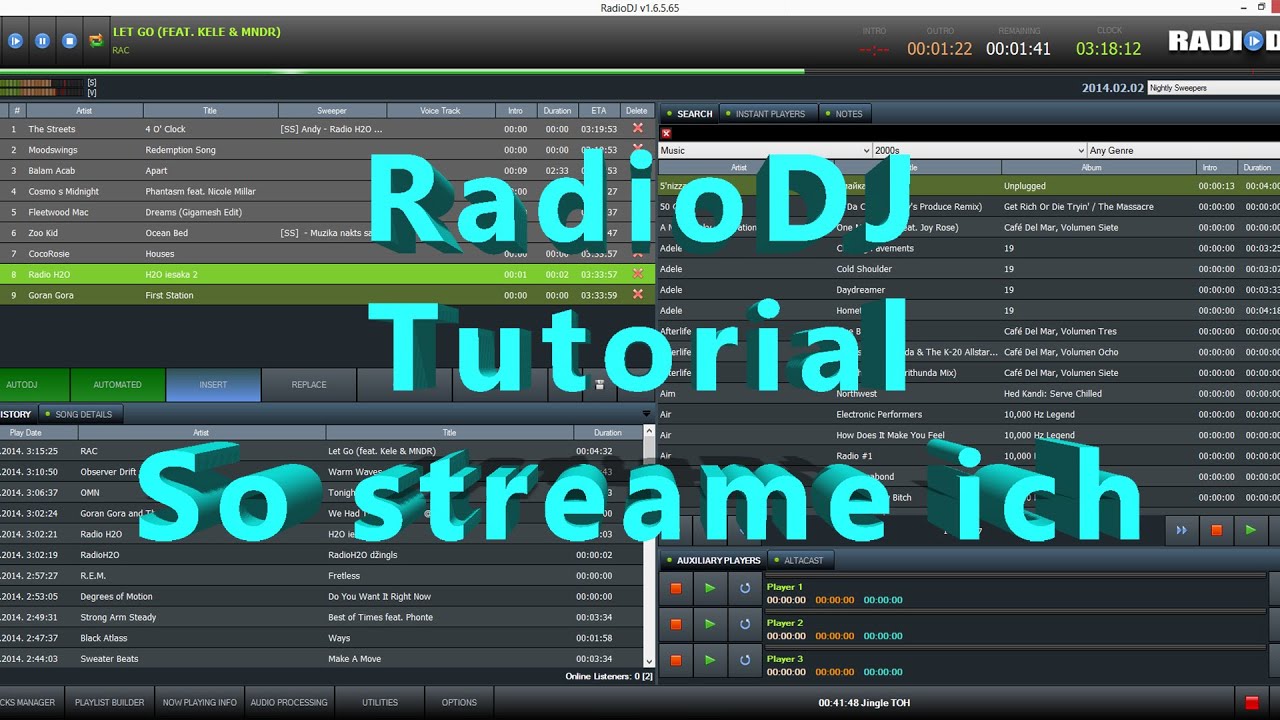The image size is (1280, 720).
Task: Toggle loop on auxiliary Player 3
Action: click(744, 660)
